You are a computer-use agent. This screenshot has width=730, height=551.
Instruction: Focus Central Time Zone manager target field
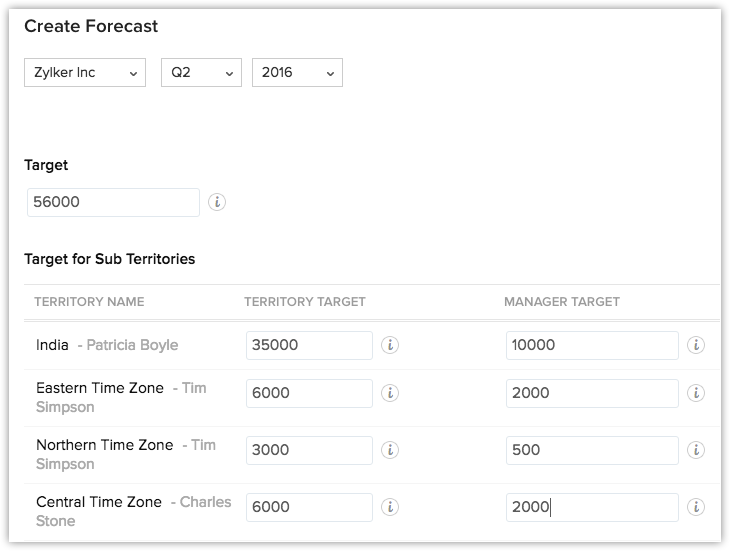[592, 507]
